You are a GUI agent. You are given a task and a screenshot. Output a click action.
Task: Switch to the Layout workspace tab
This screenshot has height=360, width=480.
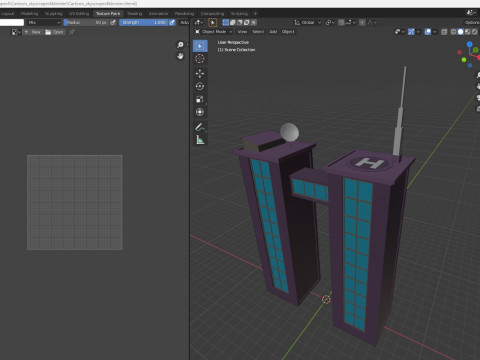tap(8, 13)
